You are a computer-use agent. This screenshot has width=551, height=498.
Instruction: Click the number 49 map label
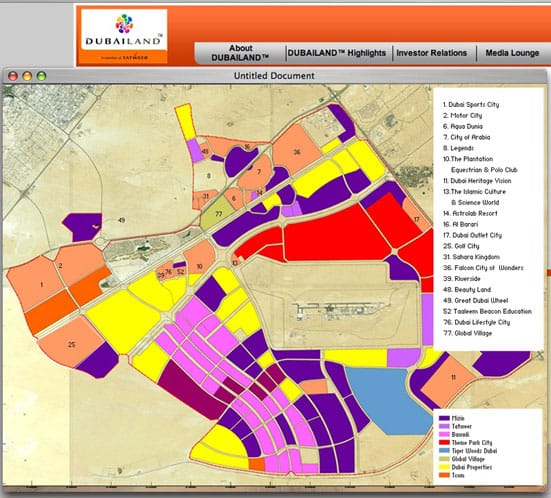122,220
